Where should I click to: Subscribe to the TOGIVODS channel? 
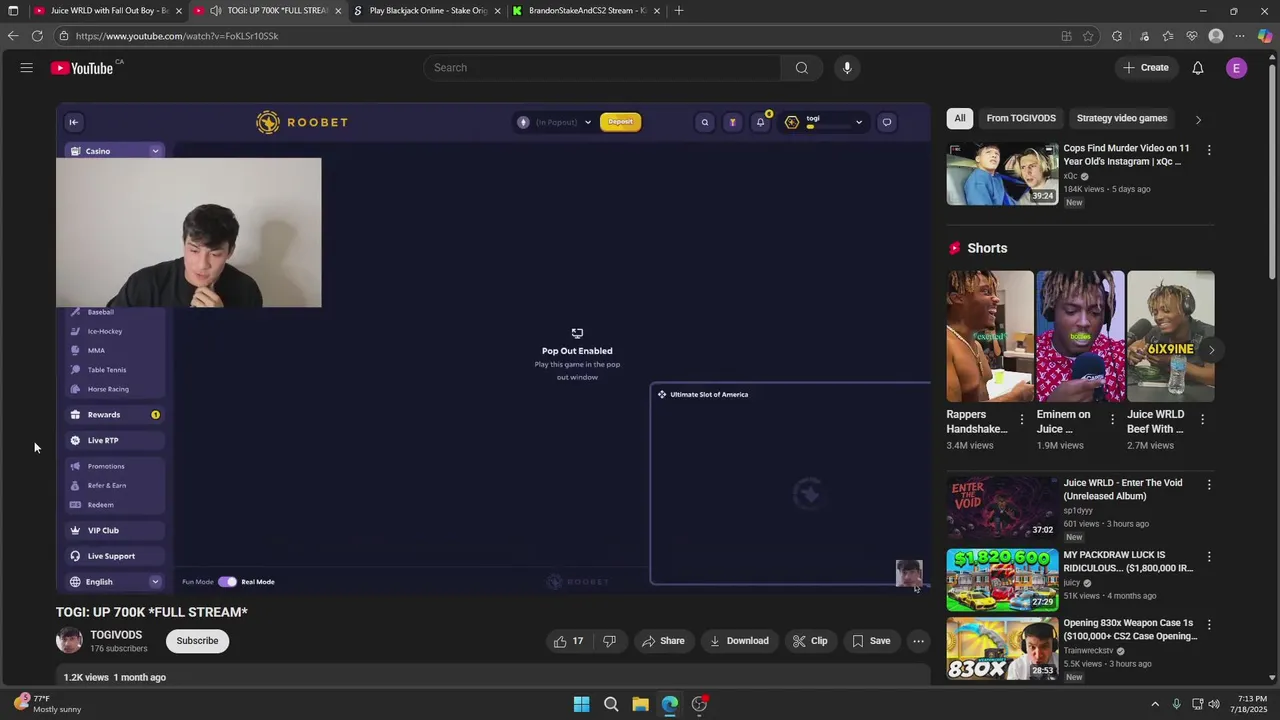tap(197, 641)
